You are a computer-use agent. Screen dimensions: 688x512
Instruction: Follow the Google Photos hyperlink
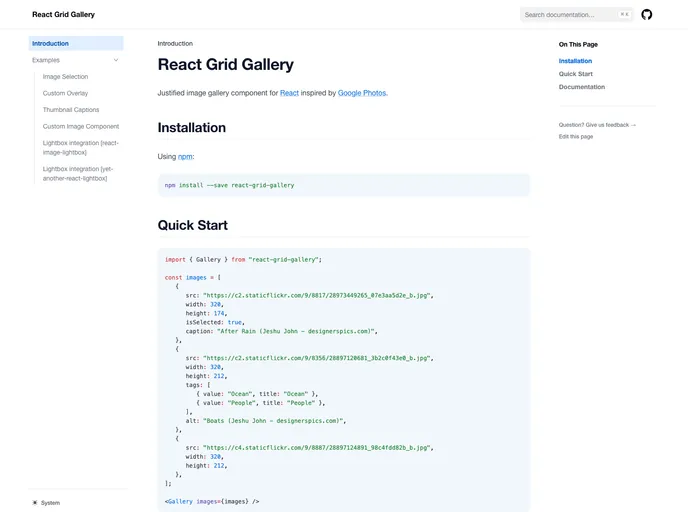(x=362, y=93)
